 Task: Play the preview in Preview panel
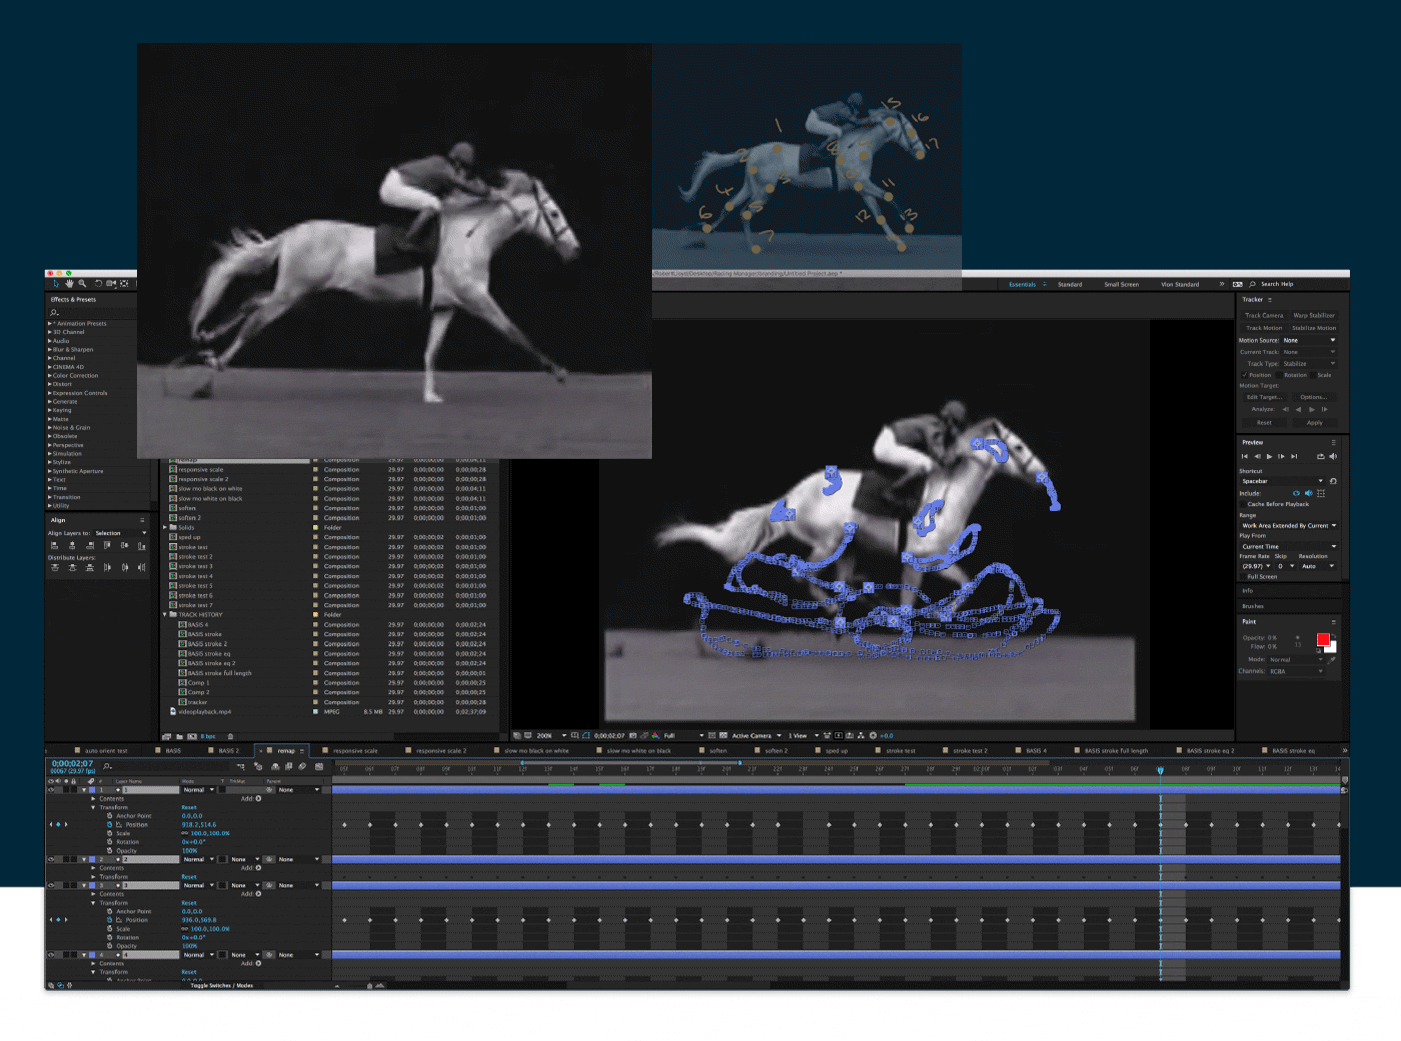click(x=1270, y=457)
